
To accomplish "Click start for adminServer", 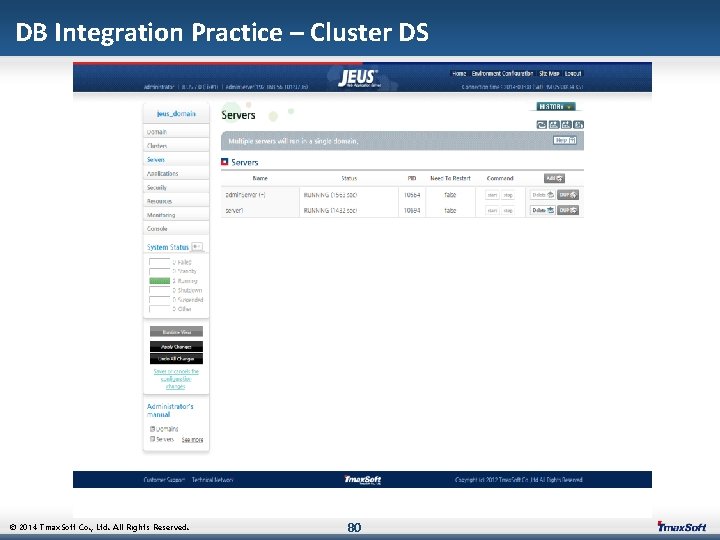I will click(x=492, y=195).
